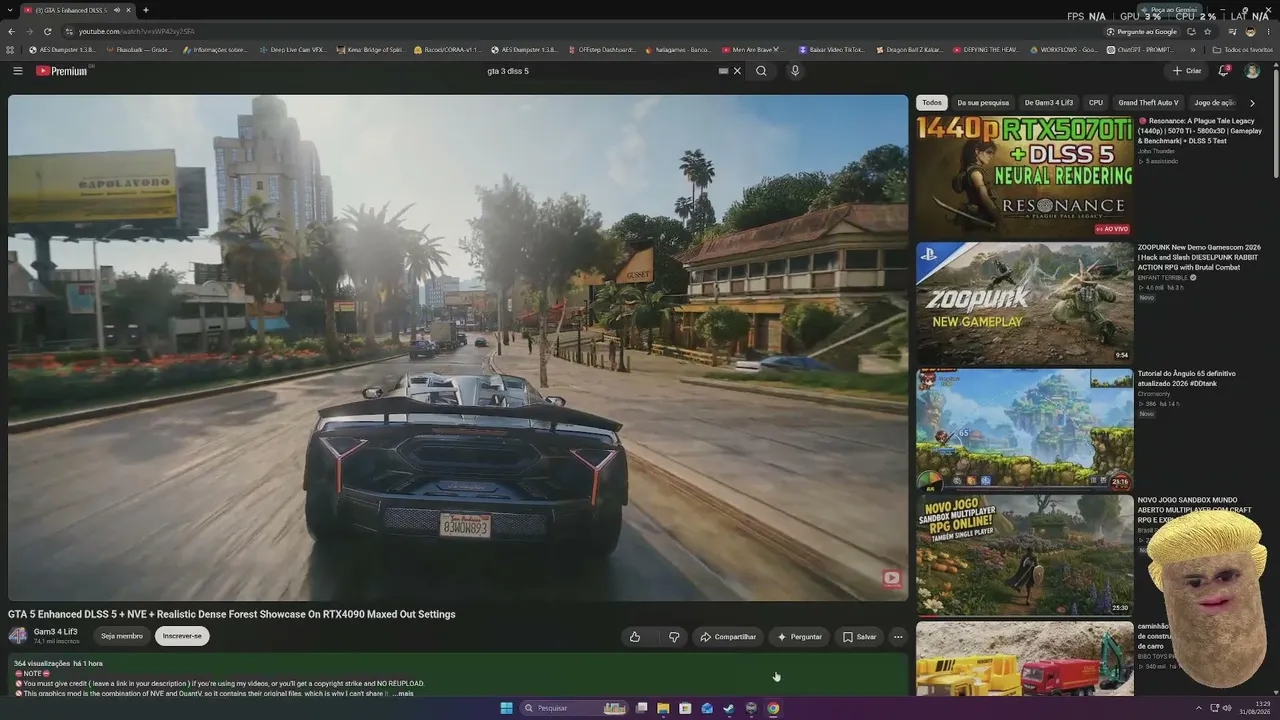The height and width of the screenshot is (720, 1280).
Task: Open the ZOOPUNK New Demo video title
Action: point(1199,257)
